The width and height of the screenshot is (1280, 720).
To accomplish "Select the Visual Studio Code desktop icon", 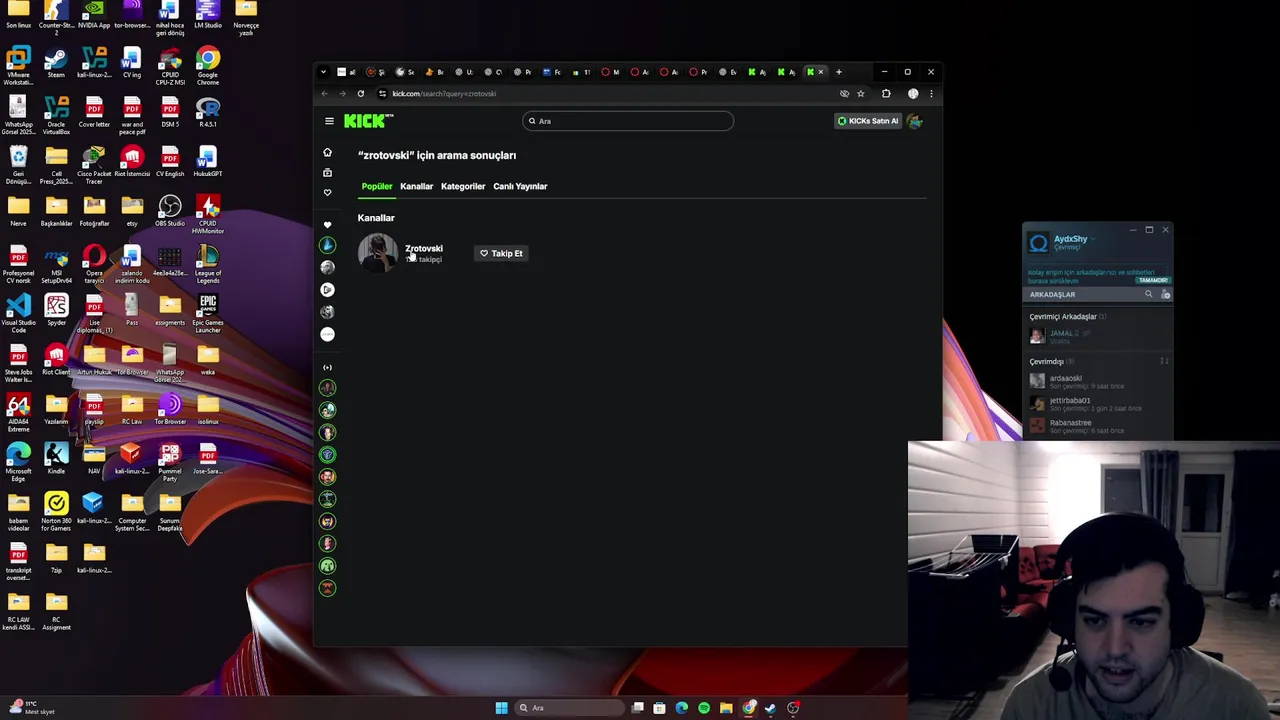I will 18,312.
